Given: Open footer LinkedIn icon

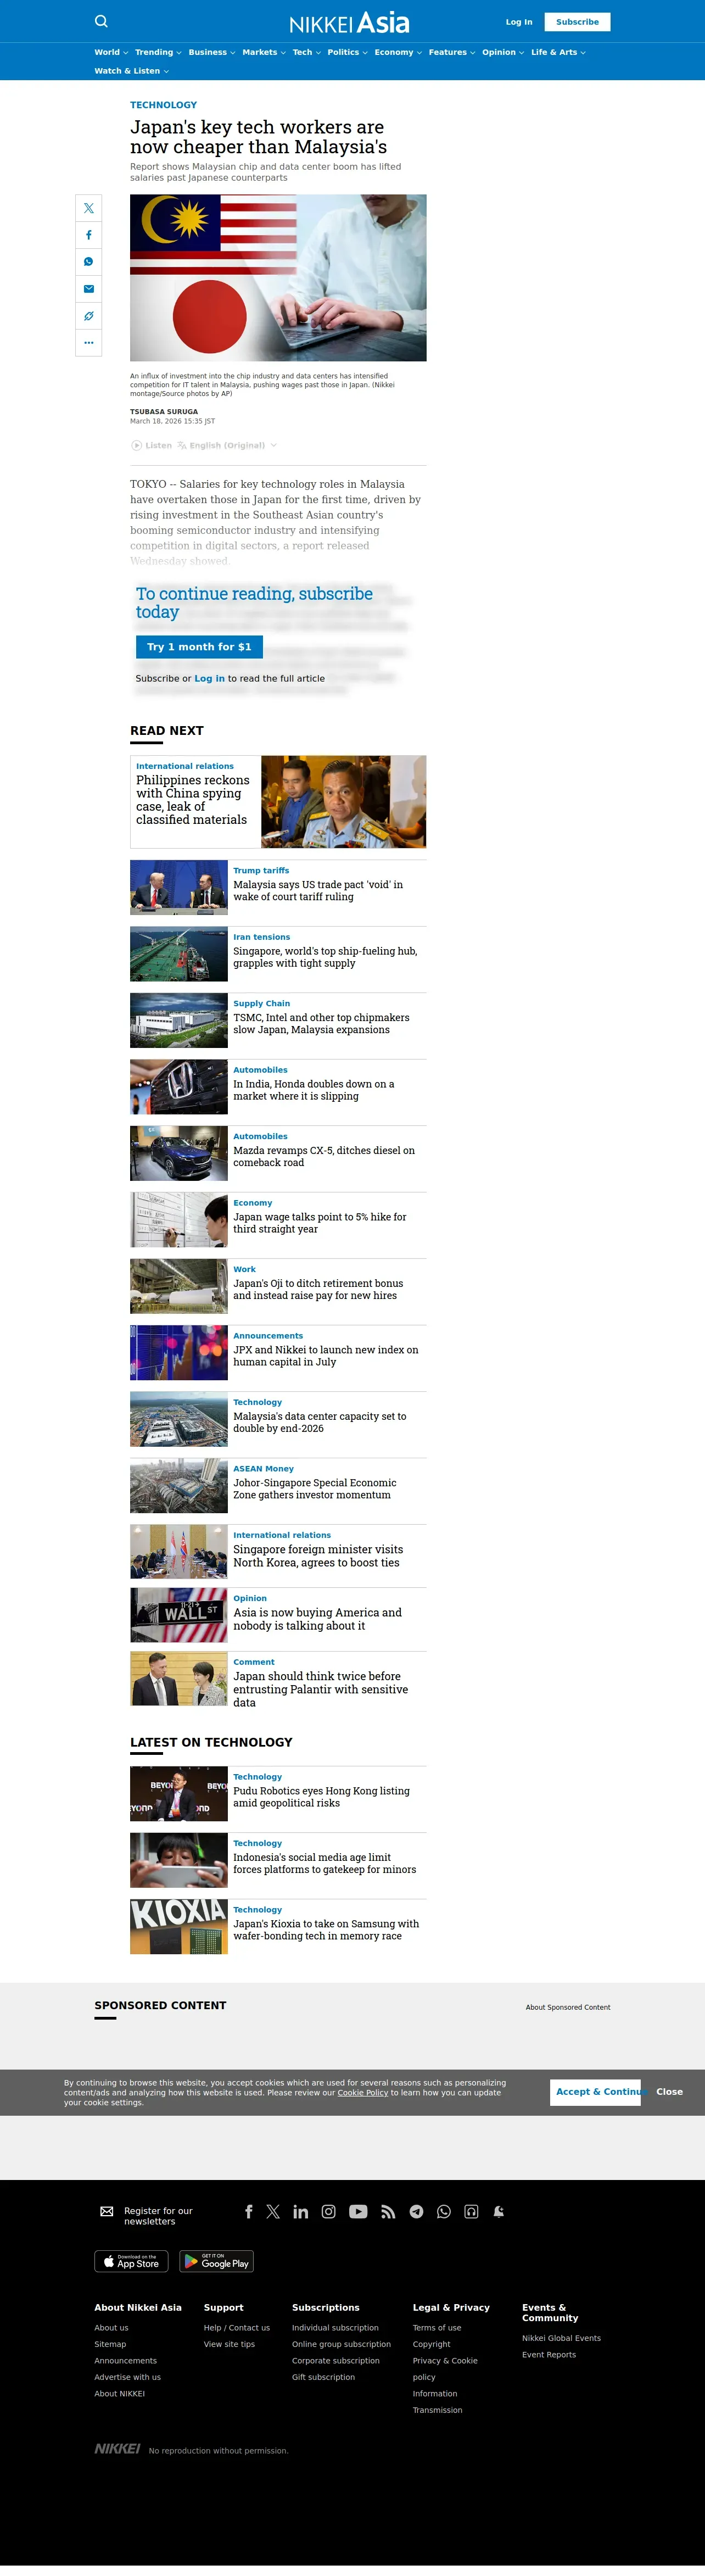Looking at the screenshot, I should [x=301, y=2211].
